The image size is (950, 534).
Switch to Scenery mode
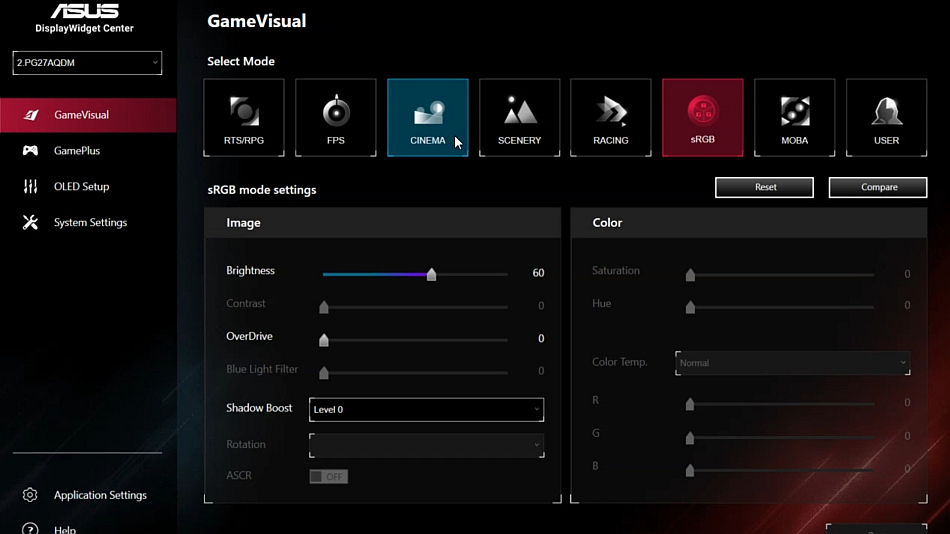[519, 117]
